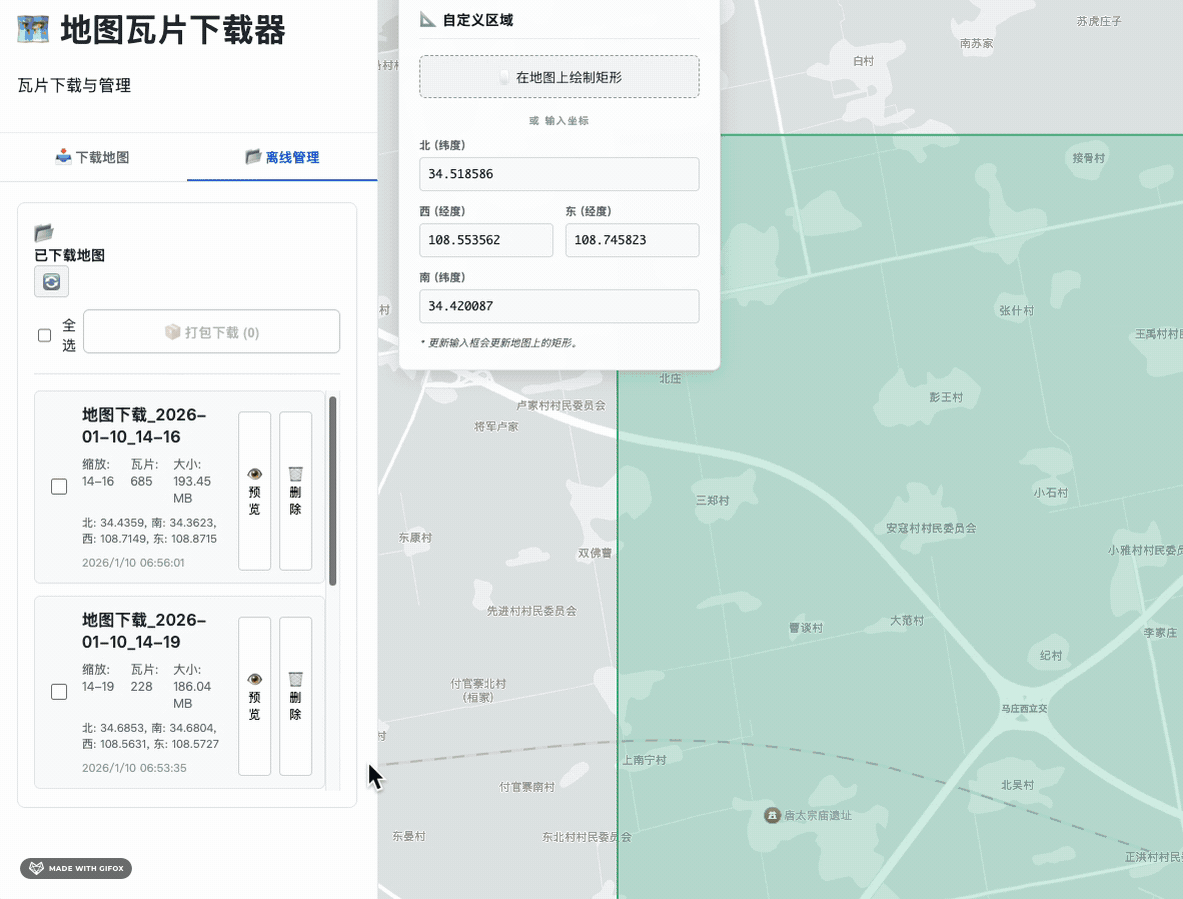The image size is (1183, 899).
Task: Click the map label 彭王村
Action: tap(946, 397)
